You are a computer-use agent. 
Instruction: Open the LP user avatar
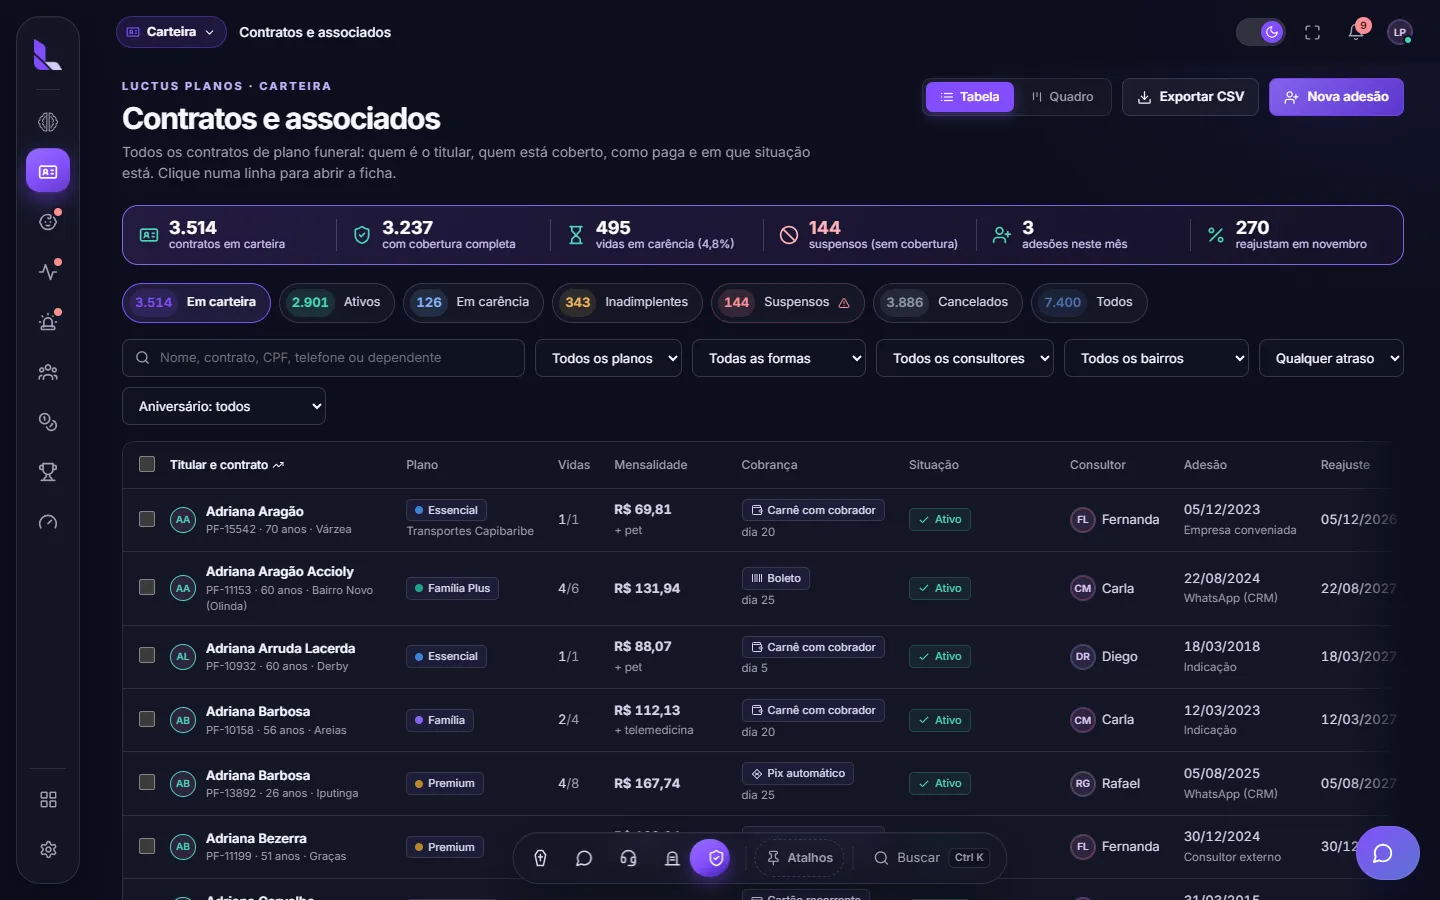tap(1400, 32)
